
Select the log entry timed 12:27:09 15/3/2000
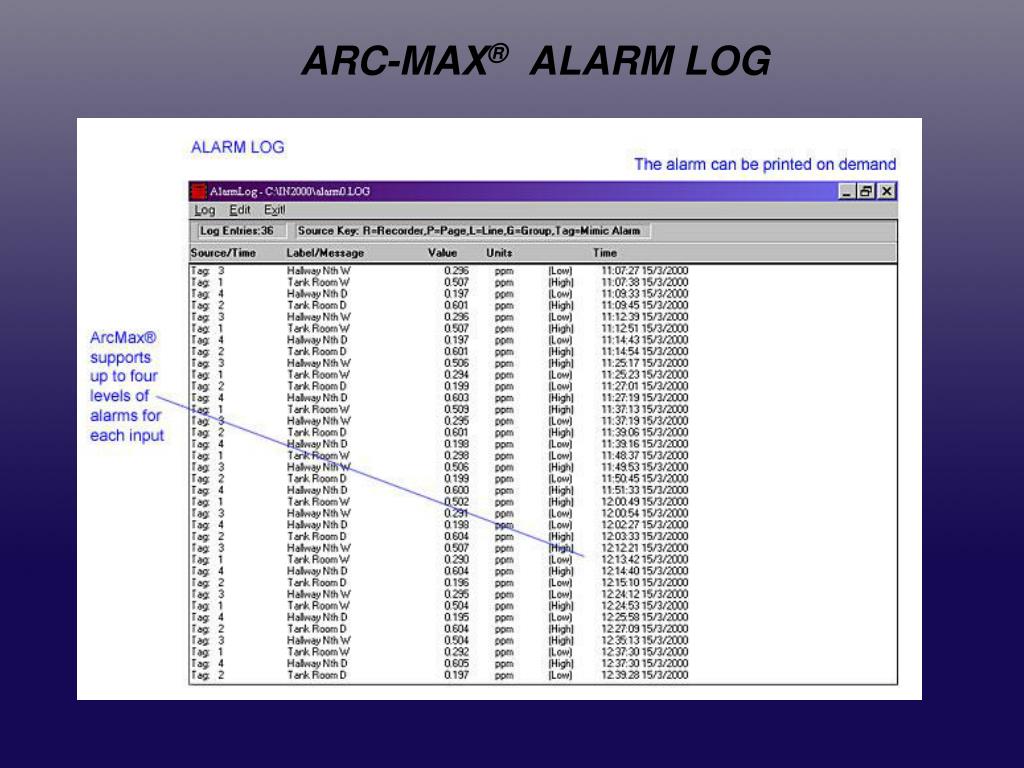point(439,629)
